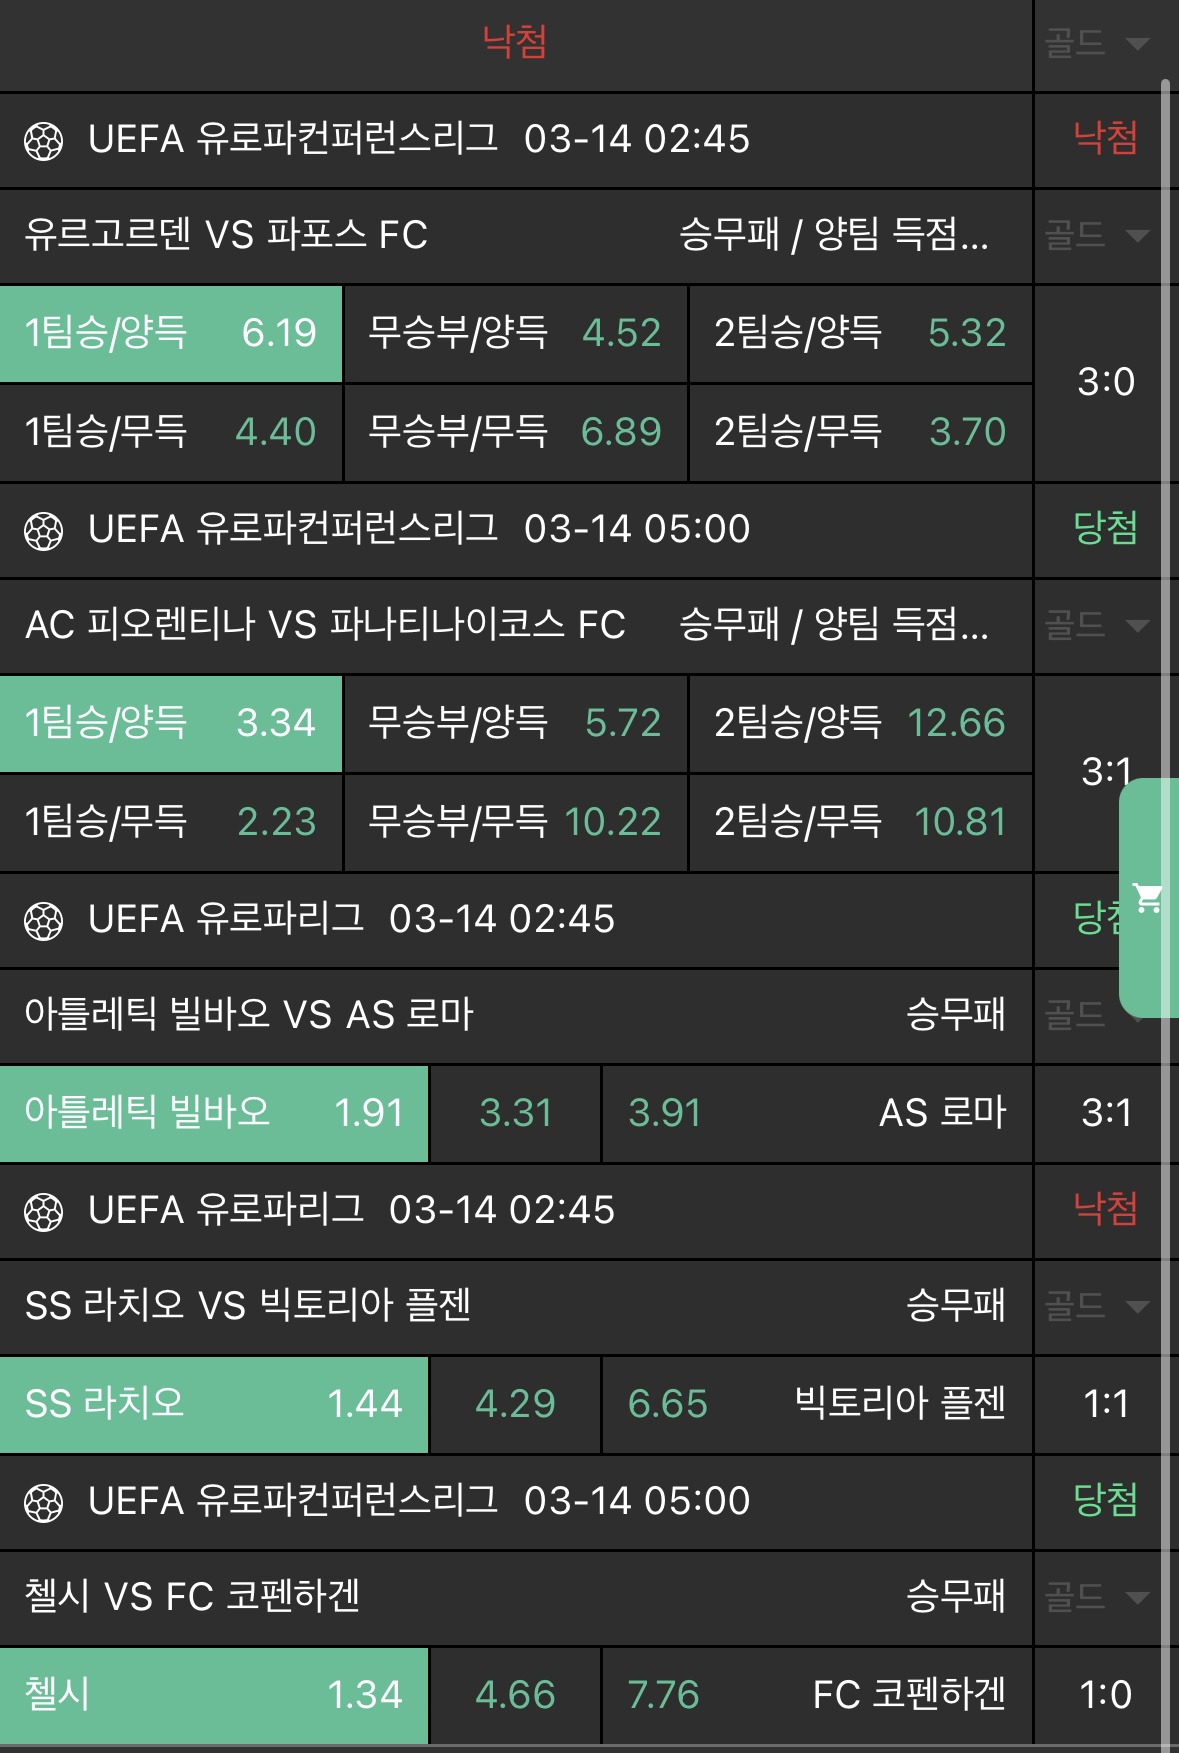Viewport: 1179px width, 1753px height.
Task: Expand the top 골드 dropdown
Action: 1096,43
